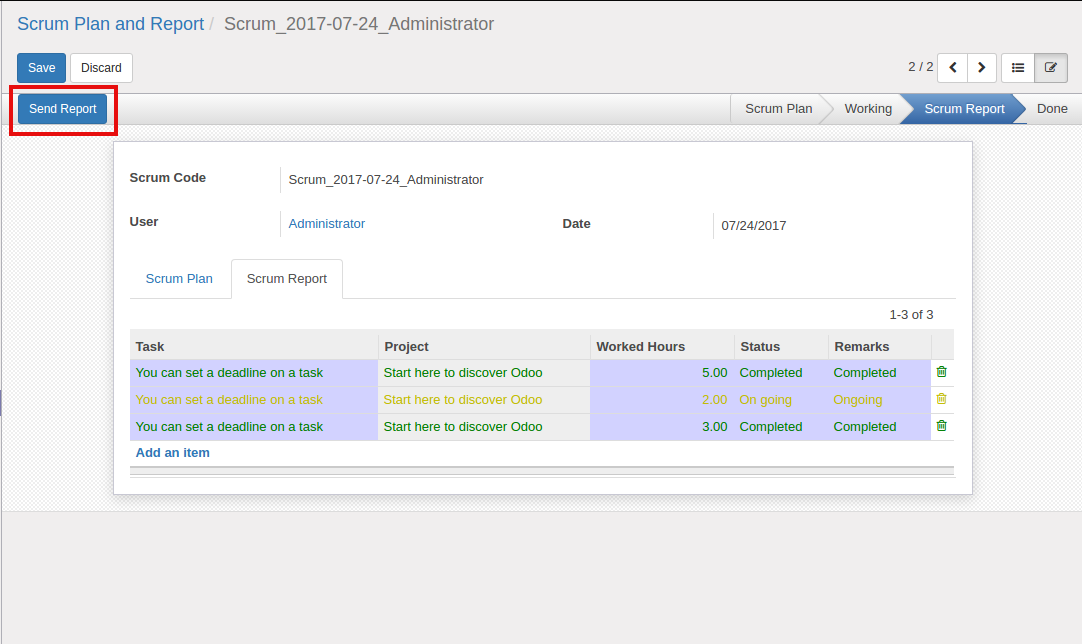
Task: Select worked hours cell 5.00
Action: [662, 373]
